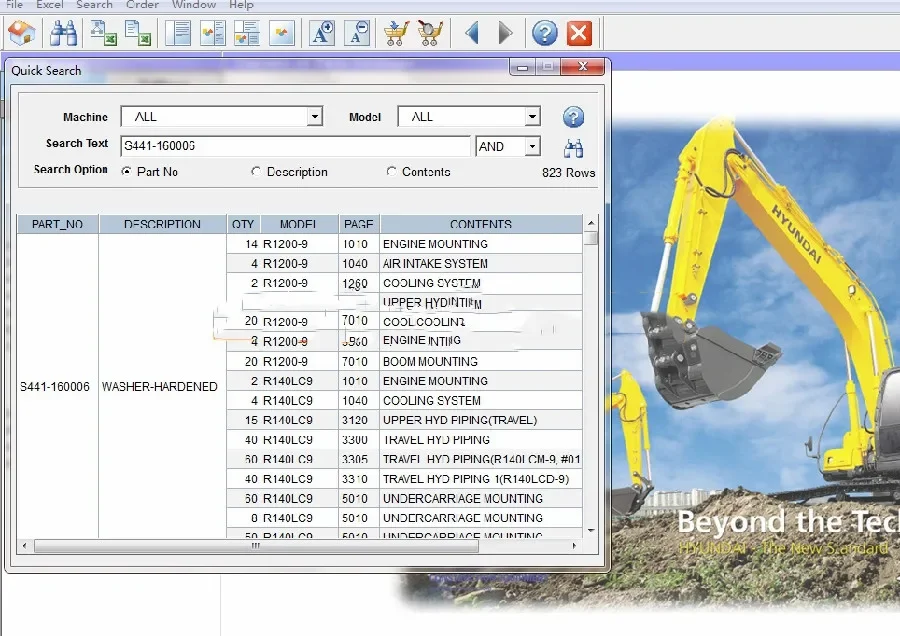
Task: Click the increase font size icon
Action: click(x=322, y=33)
